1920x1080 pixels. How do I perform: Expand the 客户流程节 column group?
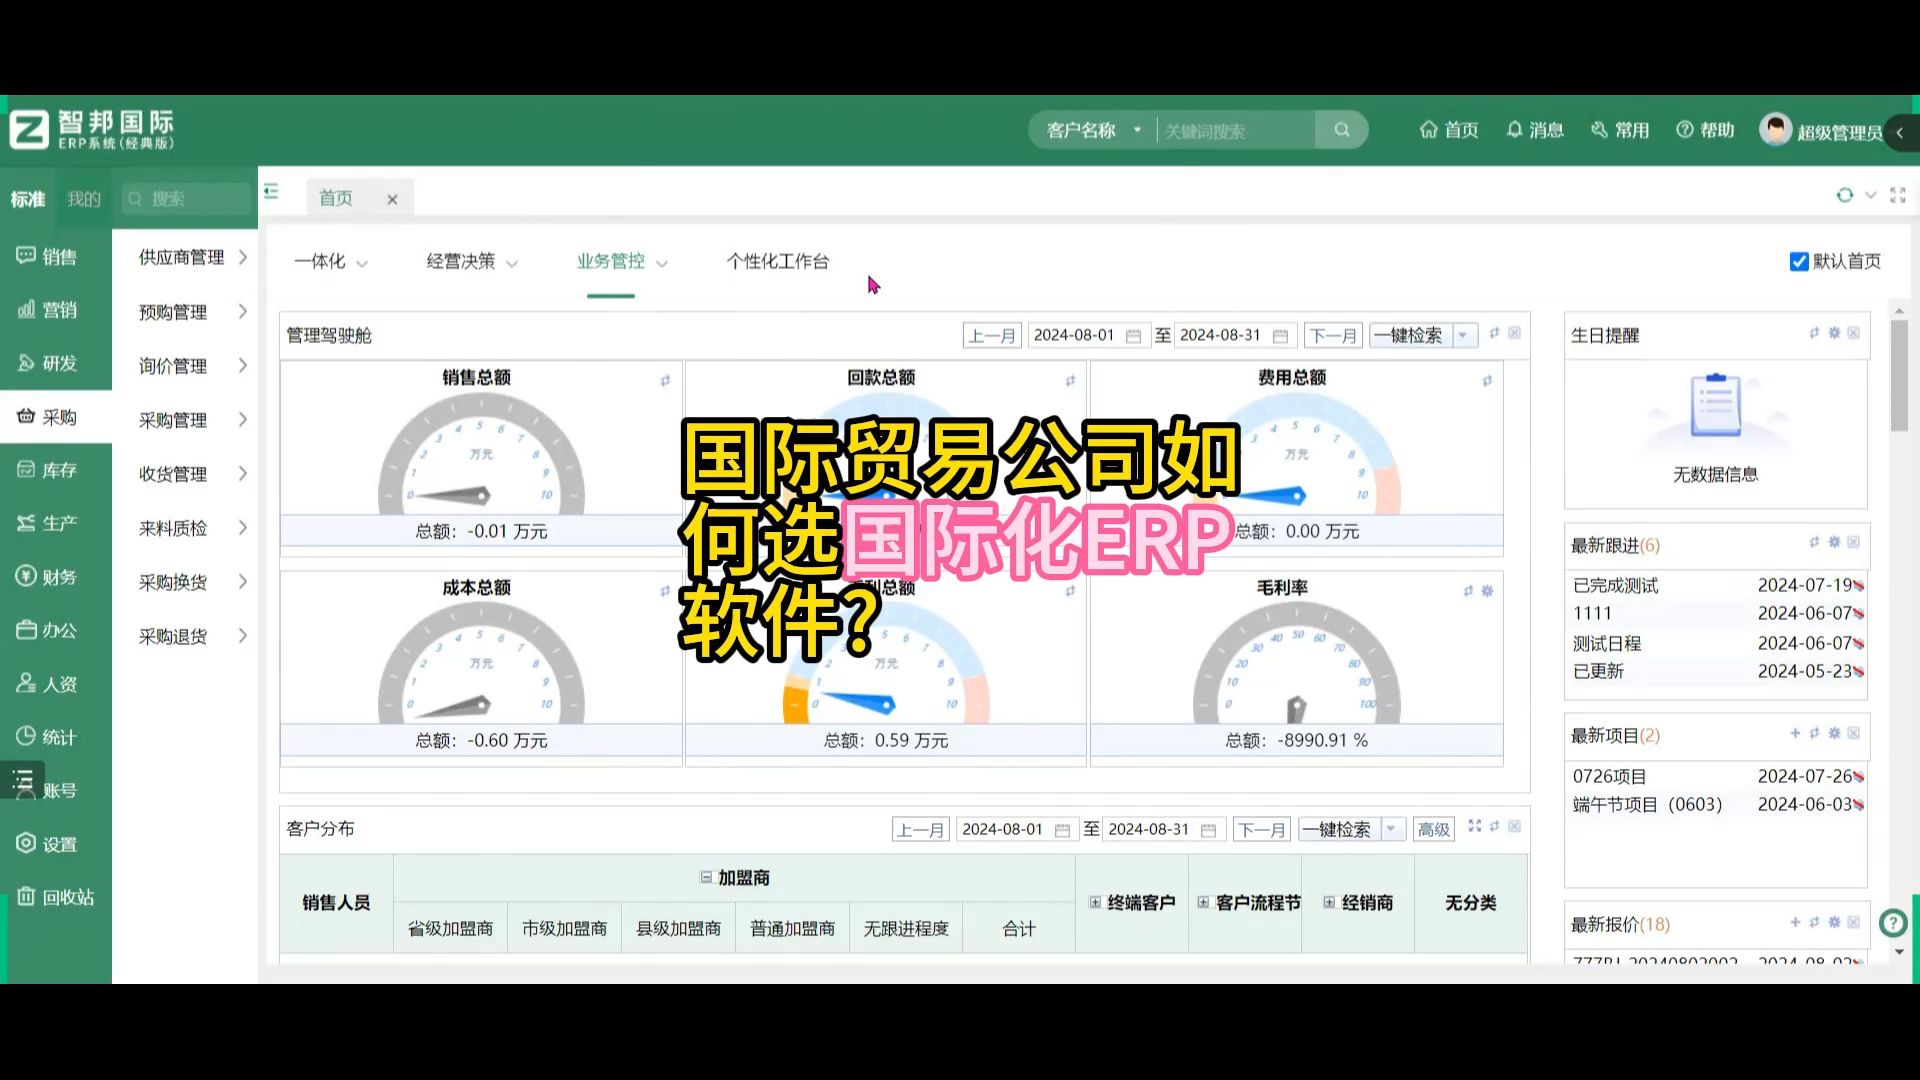coord(1203,902)
